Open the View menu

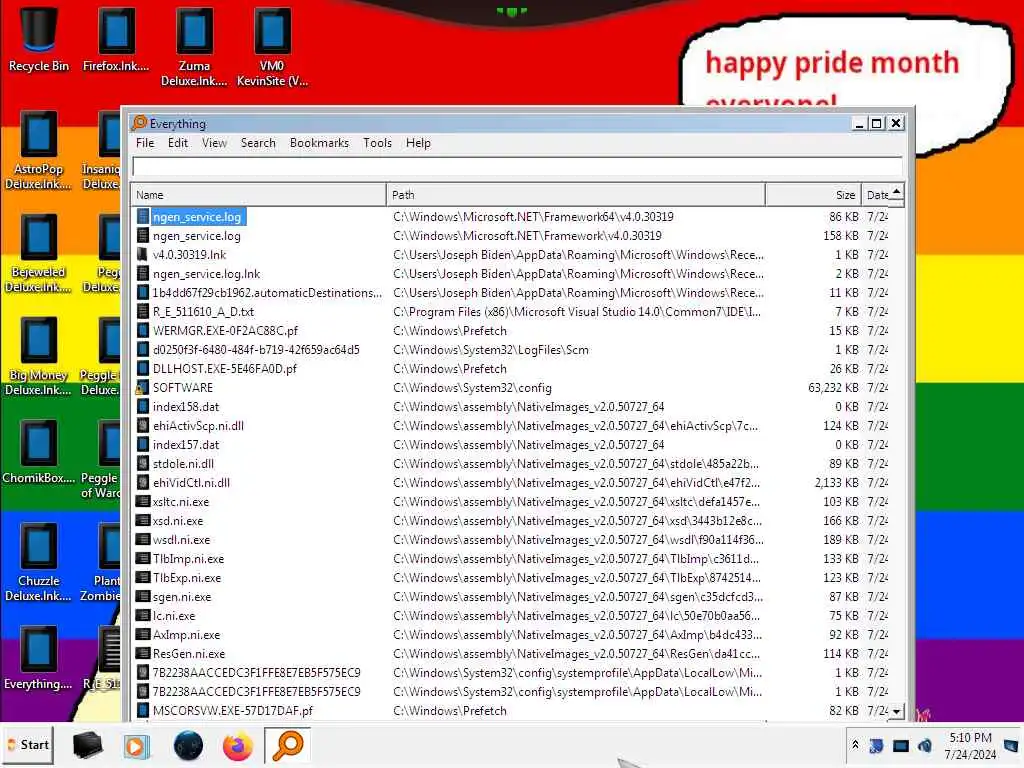pos(214,143)
